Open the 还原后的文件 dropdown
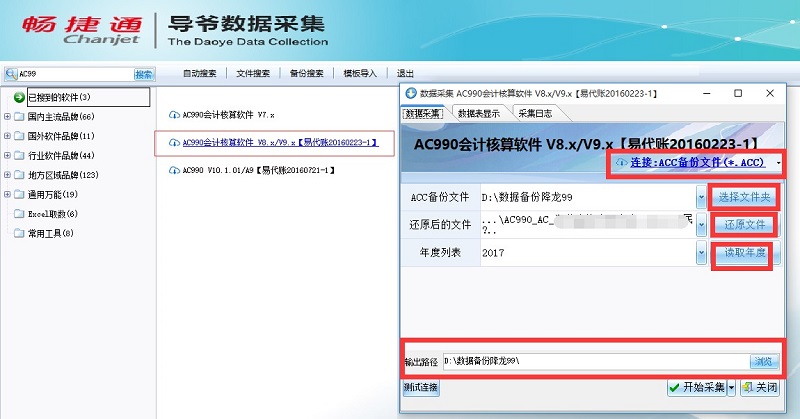800x419 pixels. (x=701, y=225)
